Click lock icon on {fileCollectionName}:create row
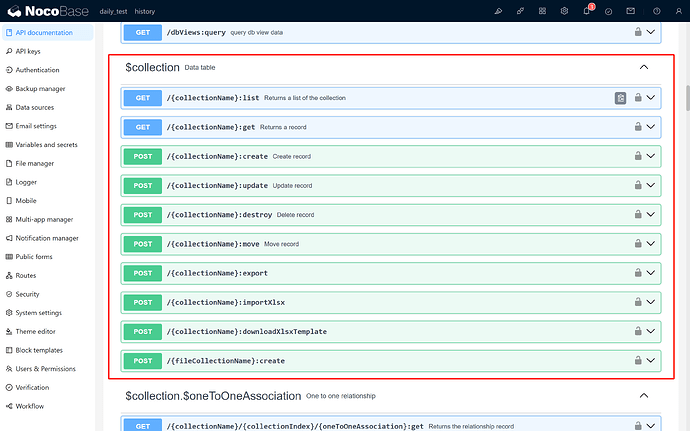690x431 pixels. [x=638, y=360]
